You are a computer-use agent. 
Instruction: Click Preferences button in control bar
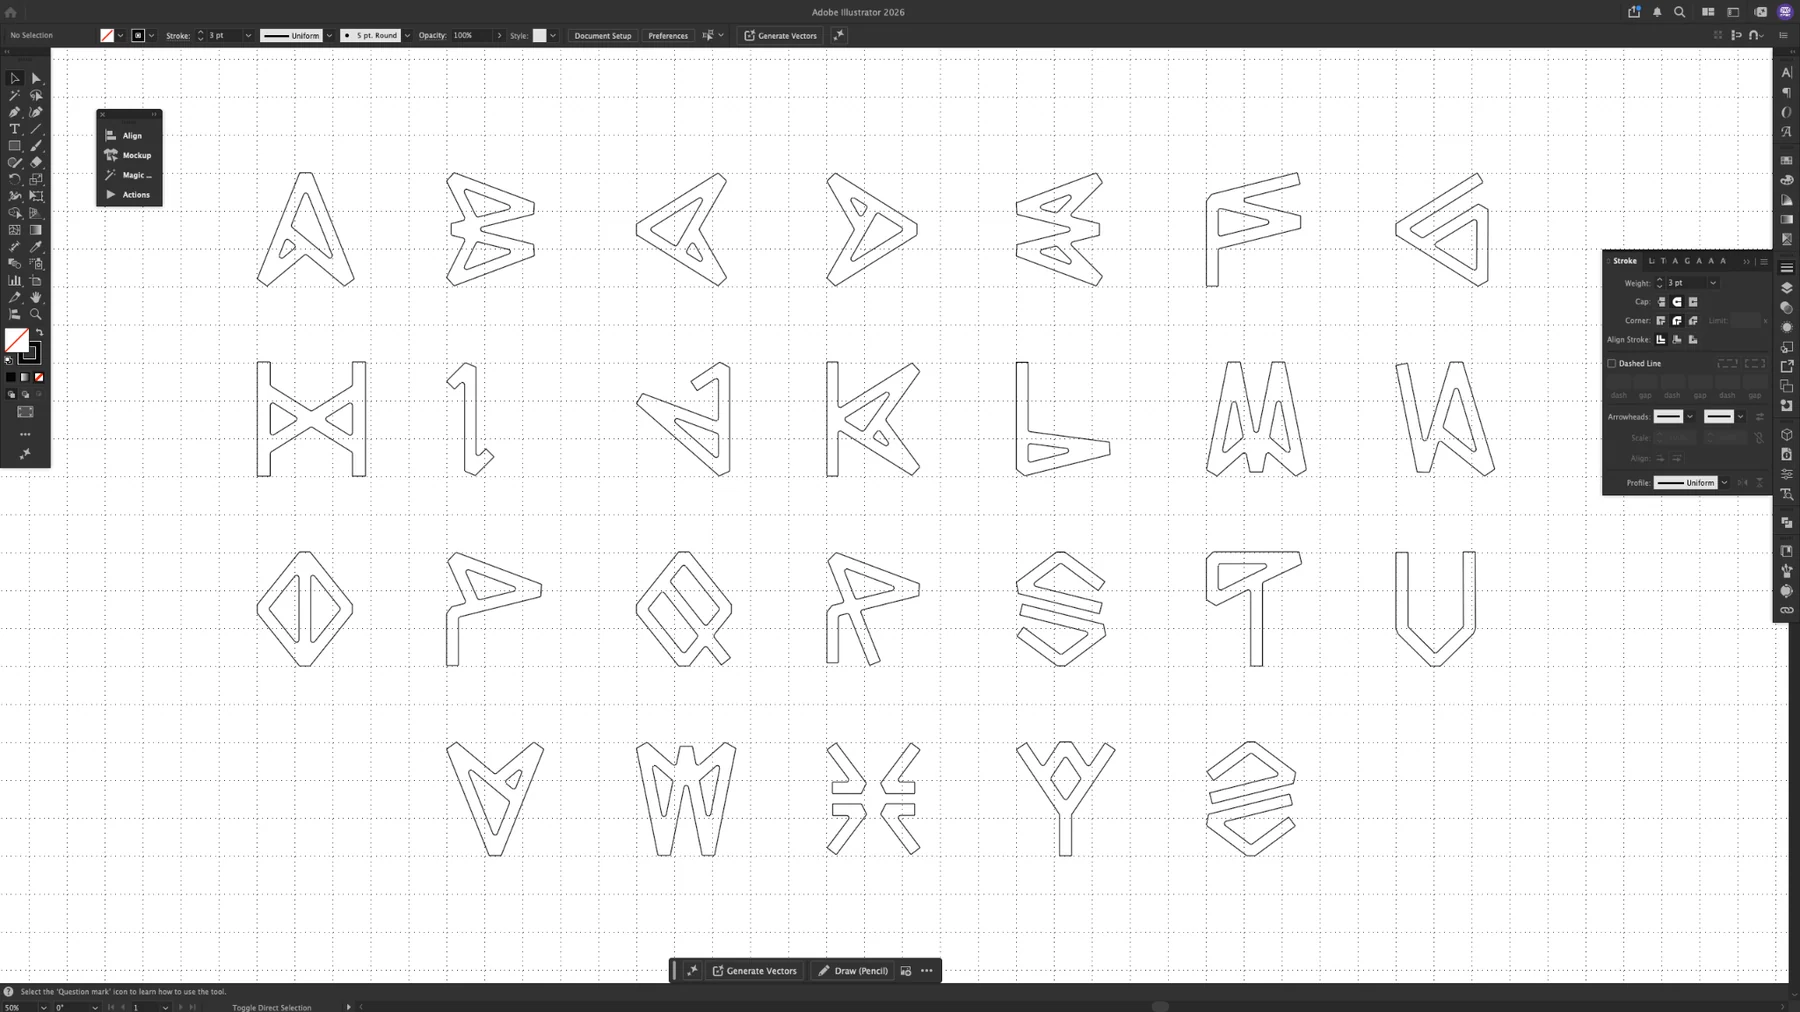668,36
